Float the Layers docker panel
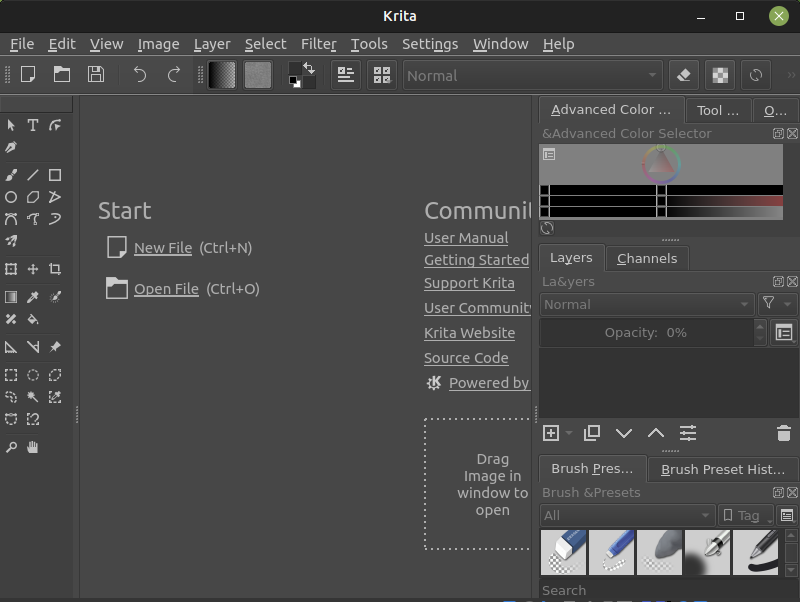This screenshot has width=800, height=602. pos(778,282)
